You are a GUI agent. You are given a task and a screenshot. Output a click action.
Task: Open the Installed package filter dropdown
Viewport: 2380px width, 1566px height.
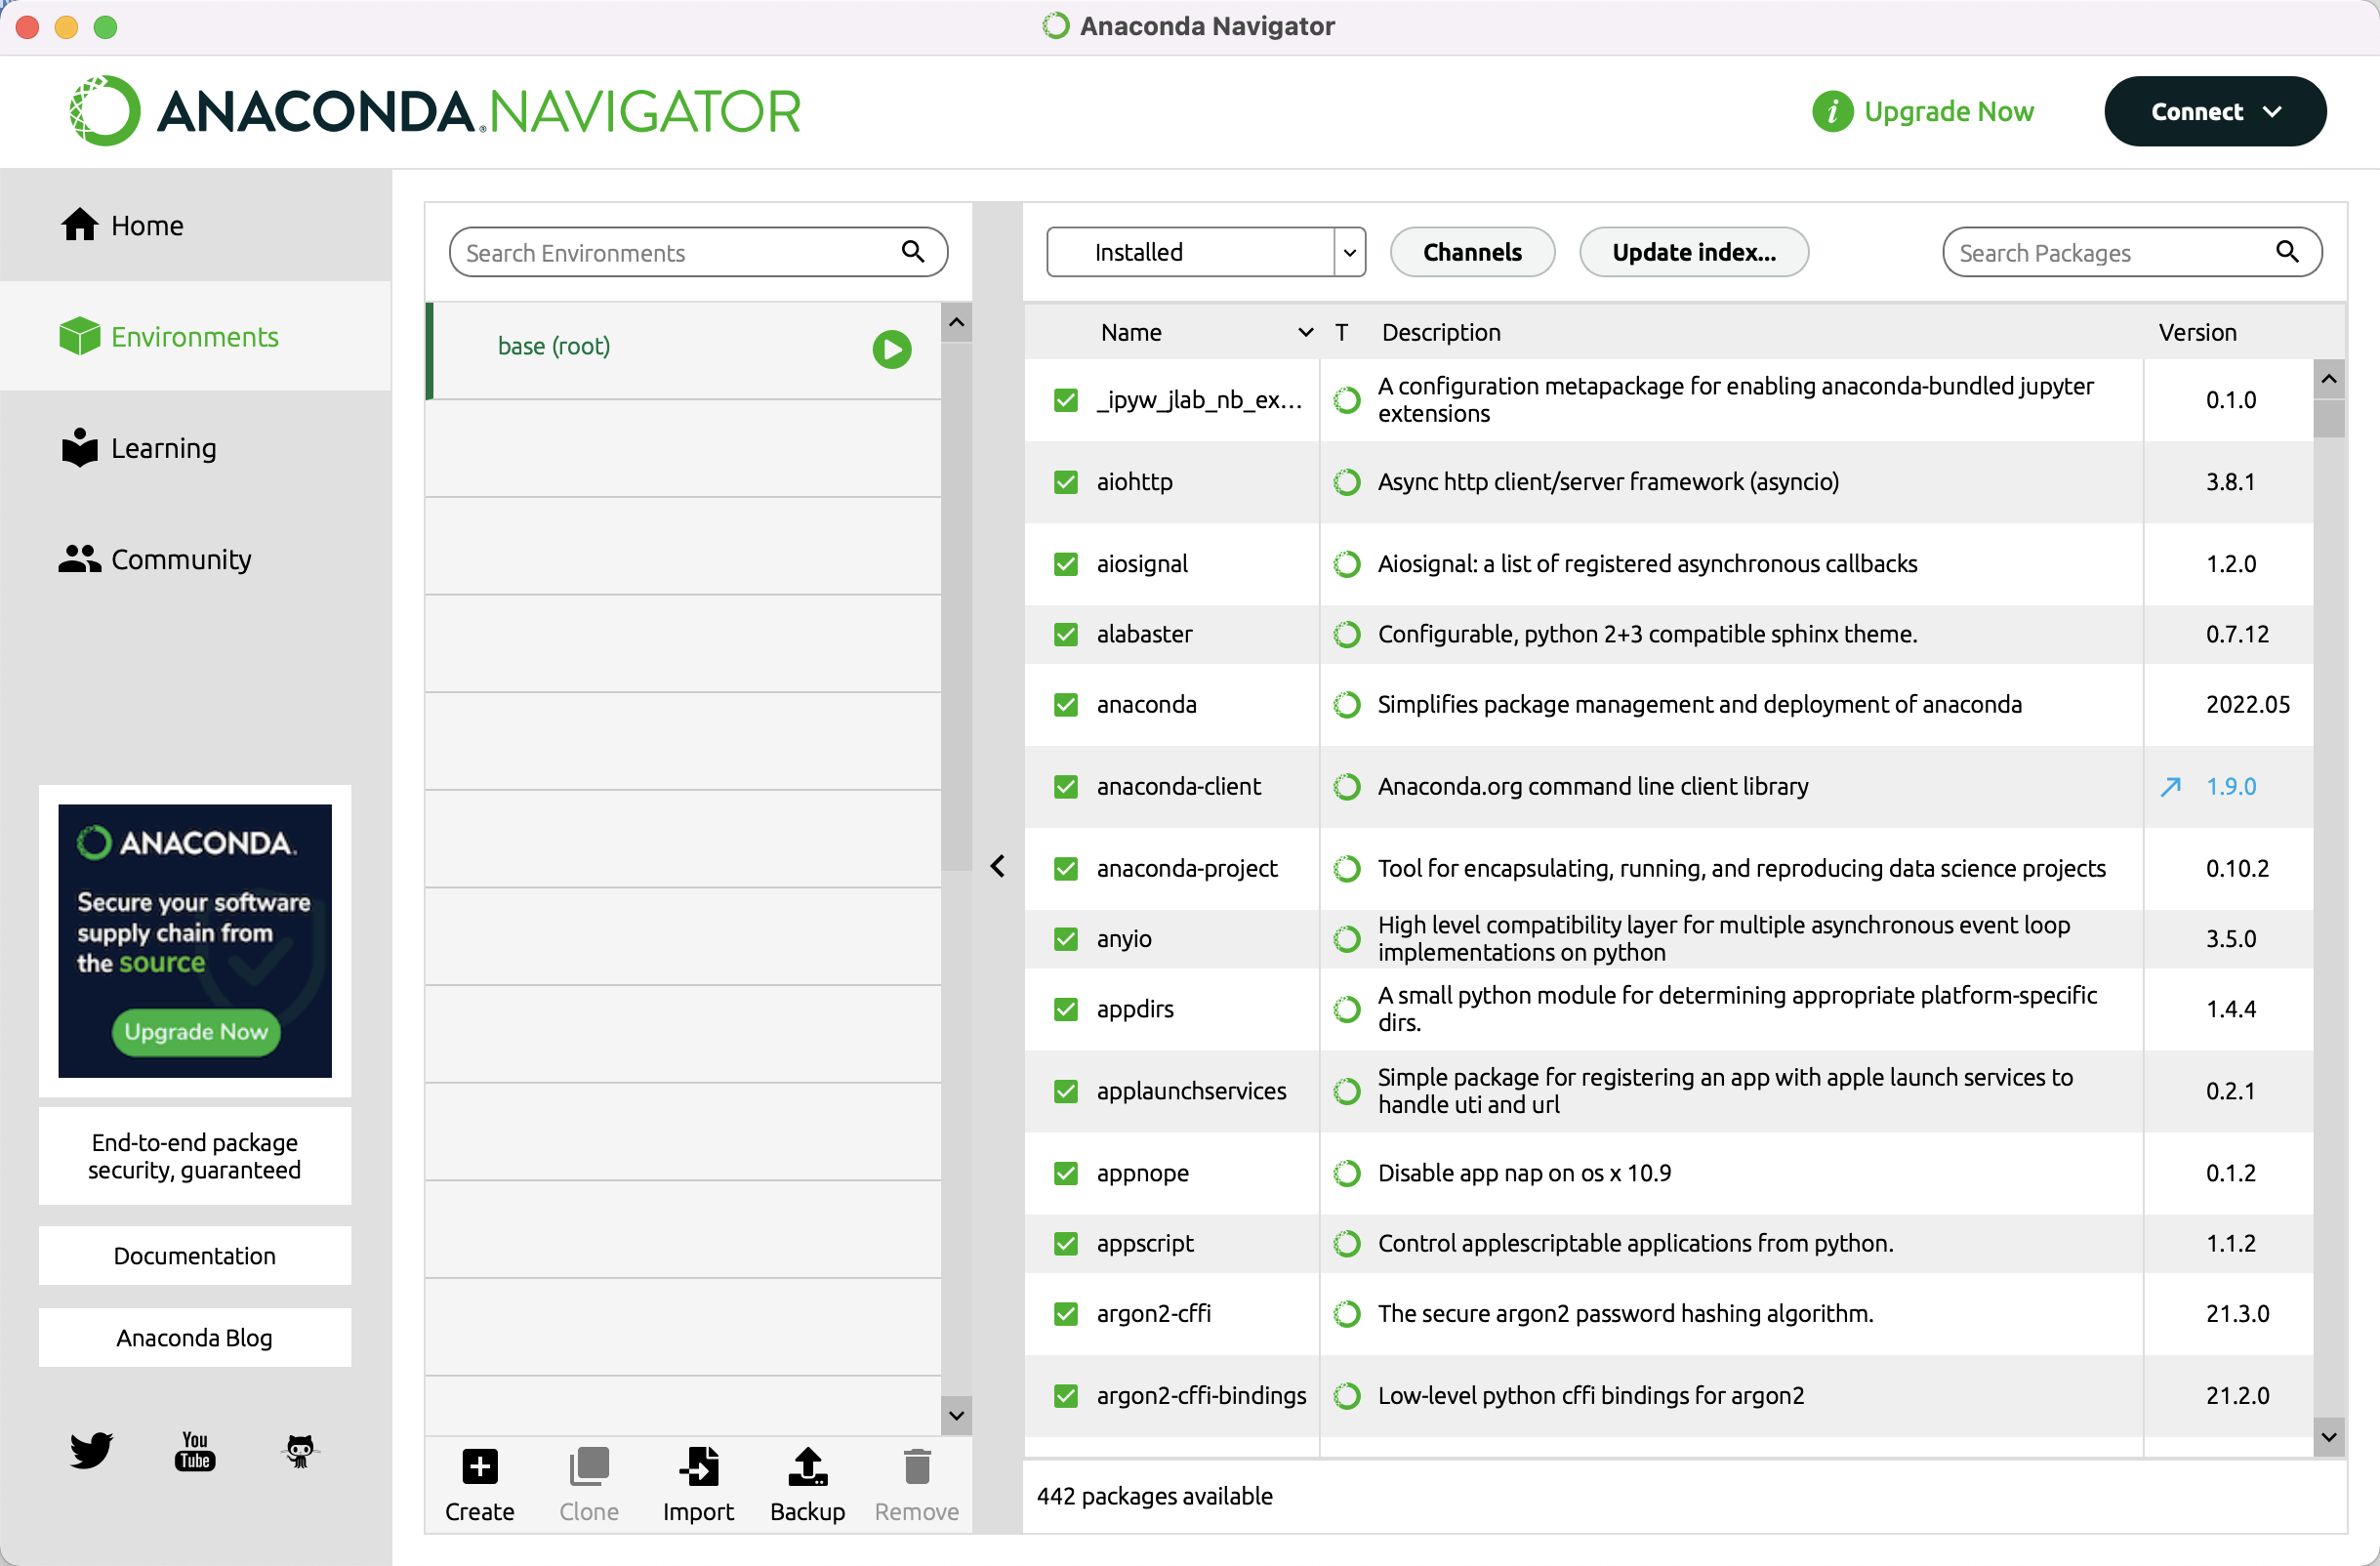(x=1205, y=251)
